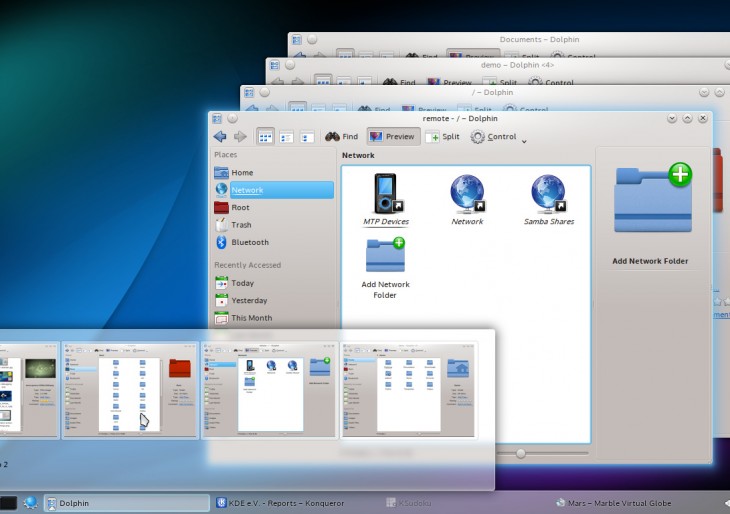Viewport: 730px width, 514px height.
Task: Open the Network globe icon in file view
Action: coord(467,198)
